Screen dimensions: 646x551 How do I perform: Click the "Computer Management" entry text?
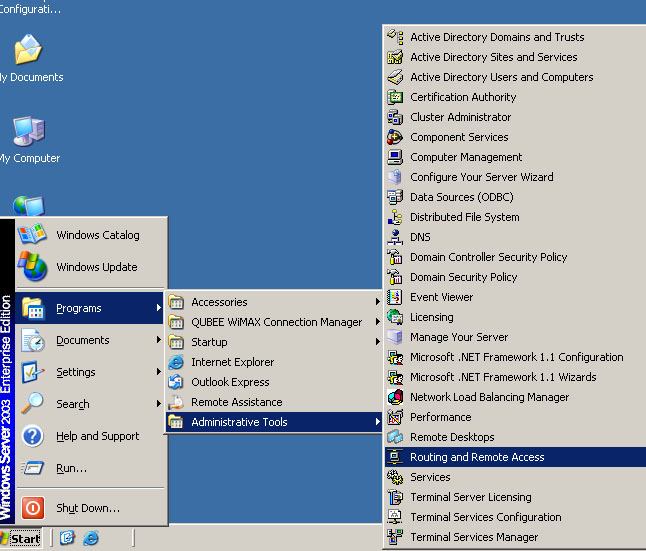466,157
